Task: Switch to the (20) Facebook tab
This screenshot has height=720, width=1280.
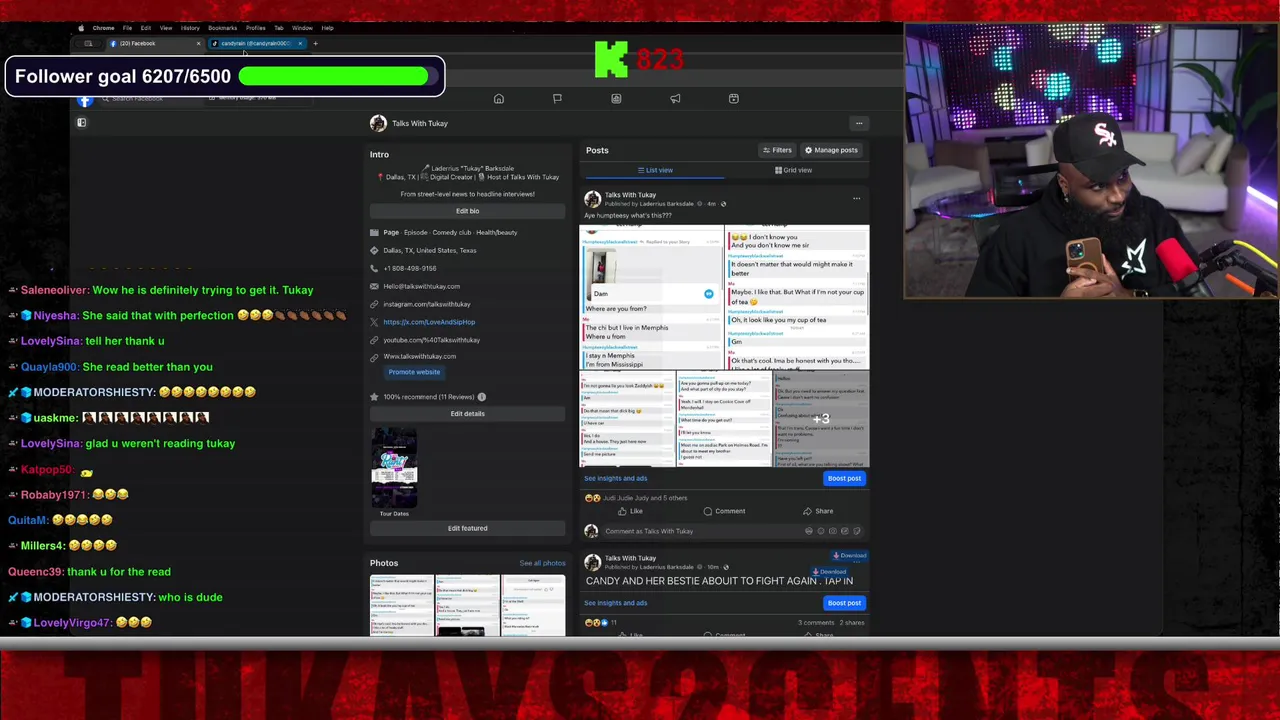Action: (x=153, y=43)
